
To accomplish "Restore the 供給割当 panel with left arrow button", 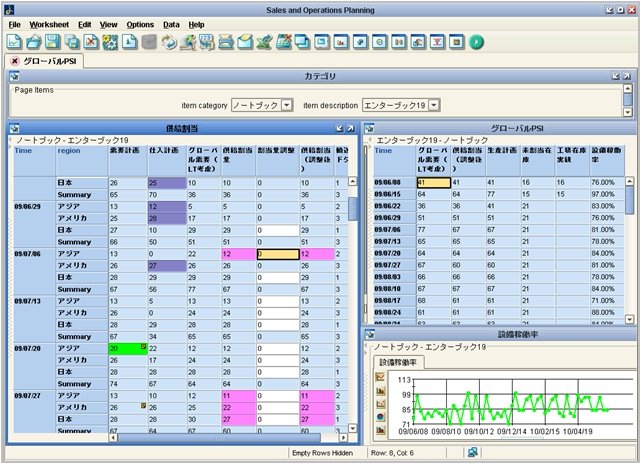I will click(339, 128).
